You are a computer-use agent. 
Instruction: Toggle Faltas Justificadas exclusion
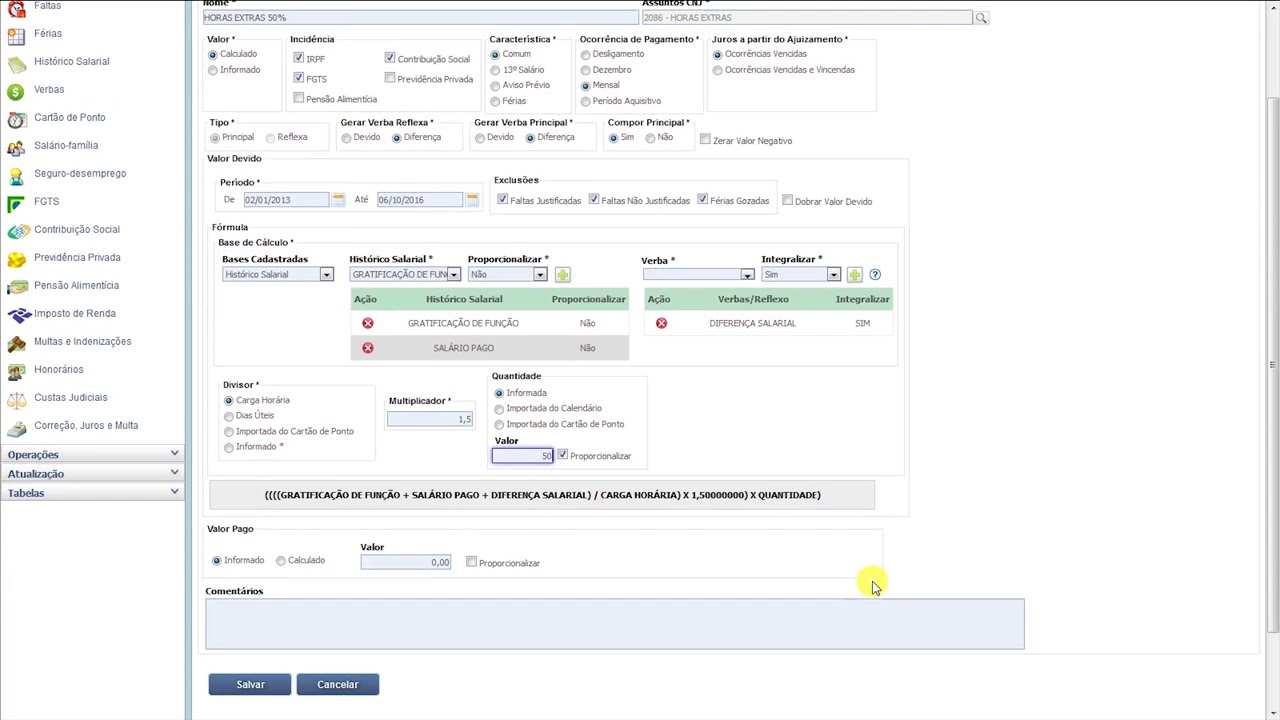tap(502, 200)
